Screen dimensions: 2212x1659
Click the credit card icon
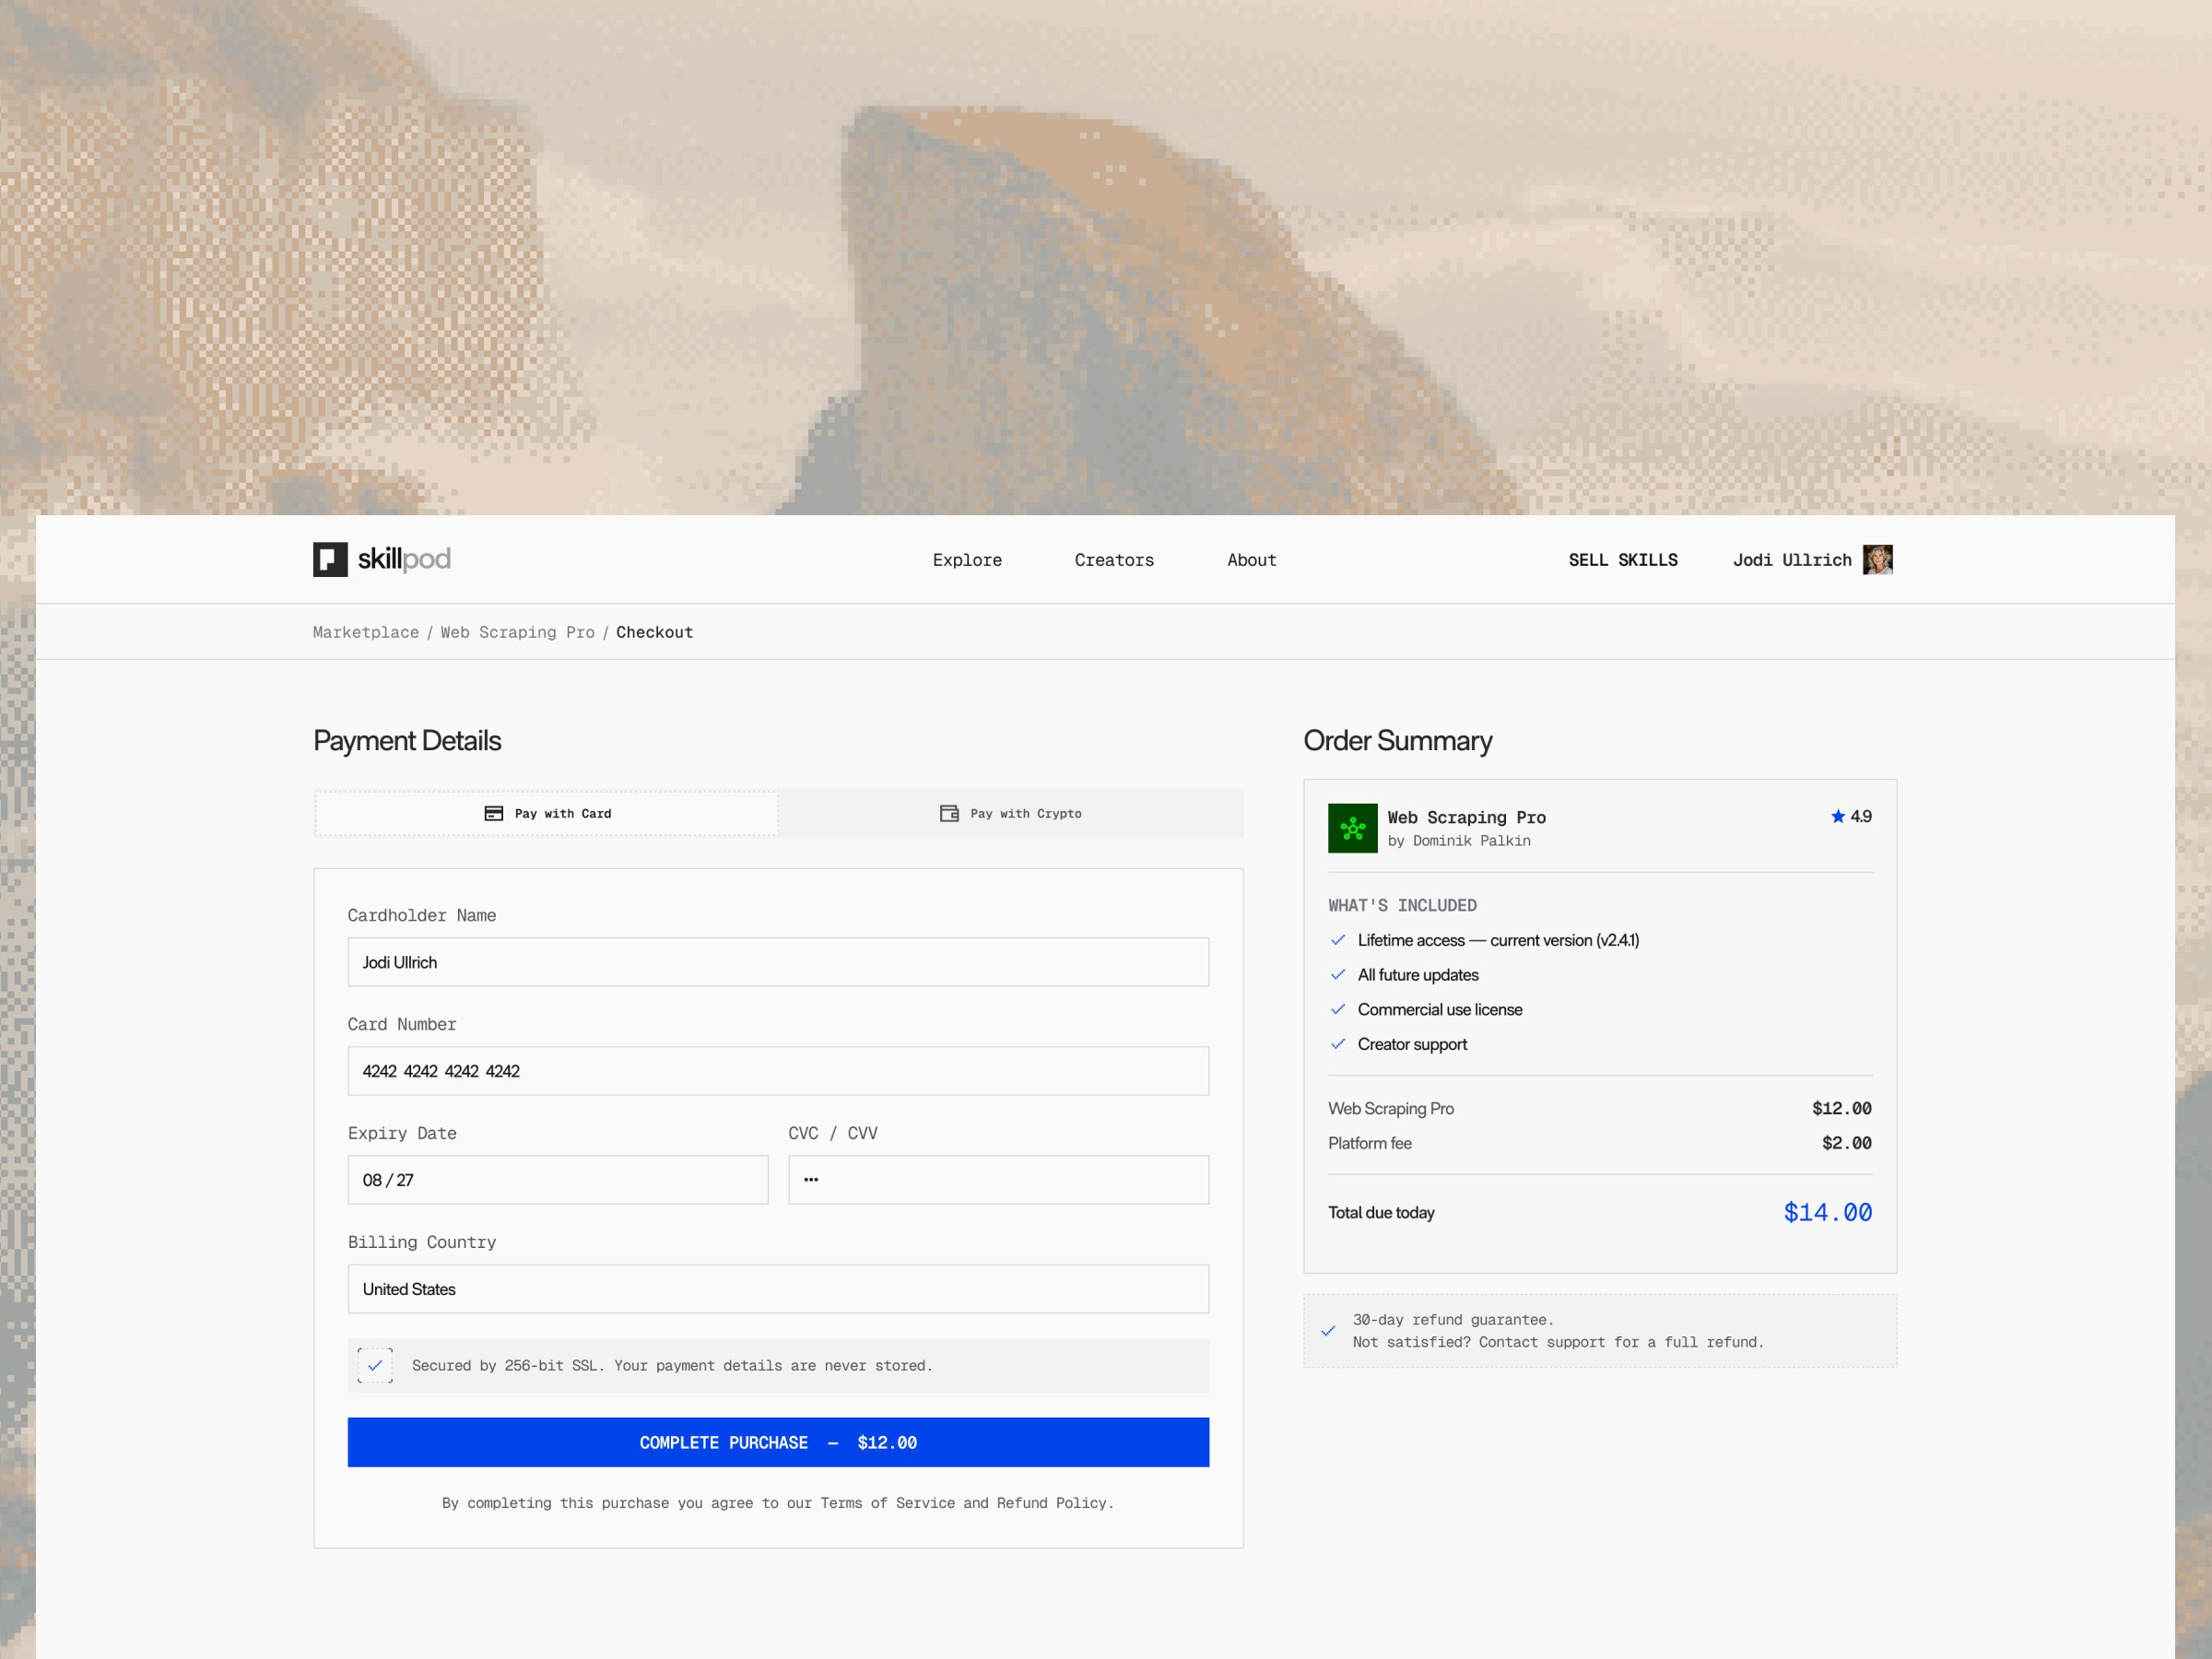click(494, 813)
